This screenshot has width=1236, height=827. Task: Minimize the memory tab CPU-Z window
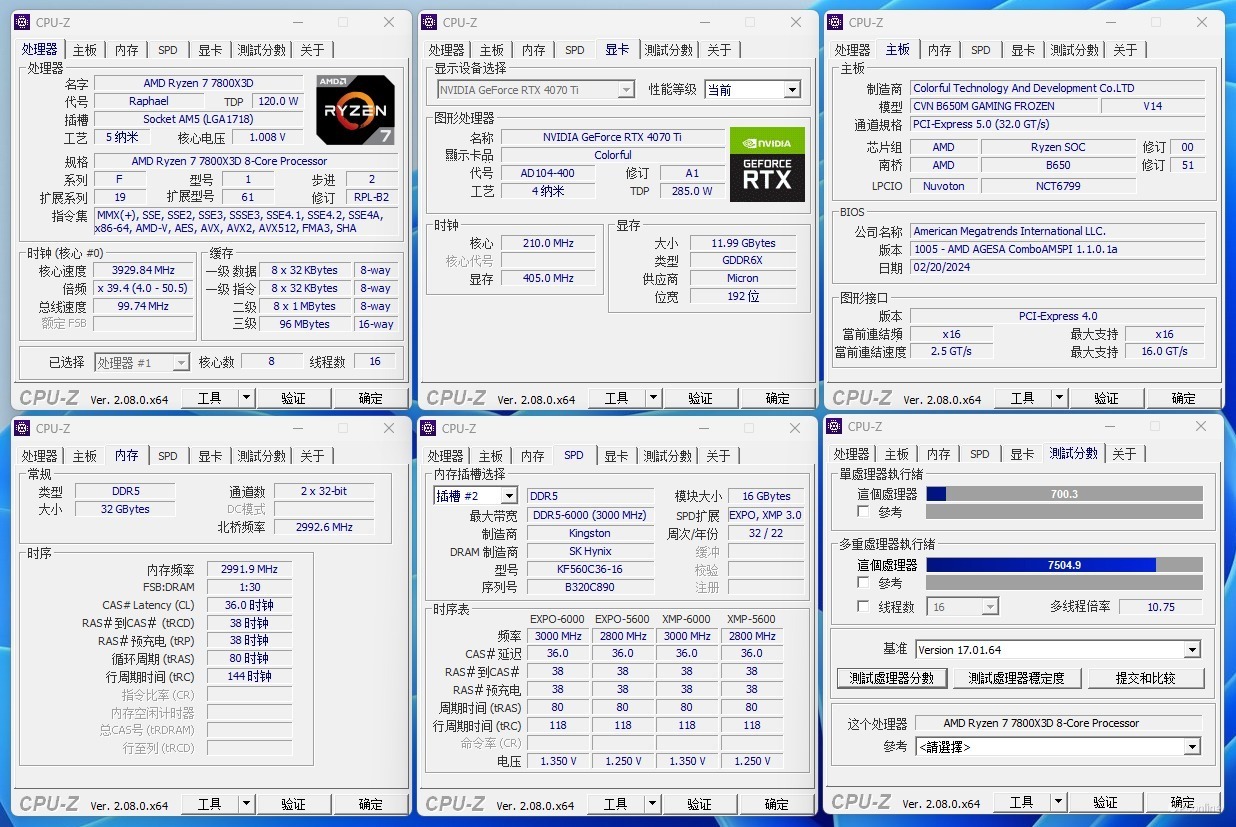click(298, 428)
